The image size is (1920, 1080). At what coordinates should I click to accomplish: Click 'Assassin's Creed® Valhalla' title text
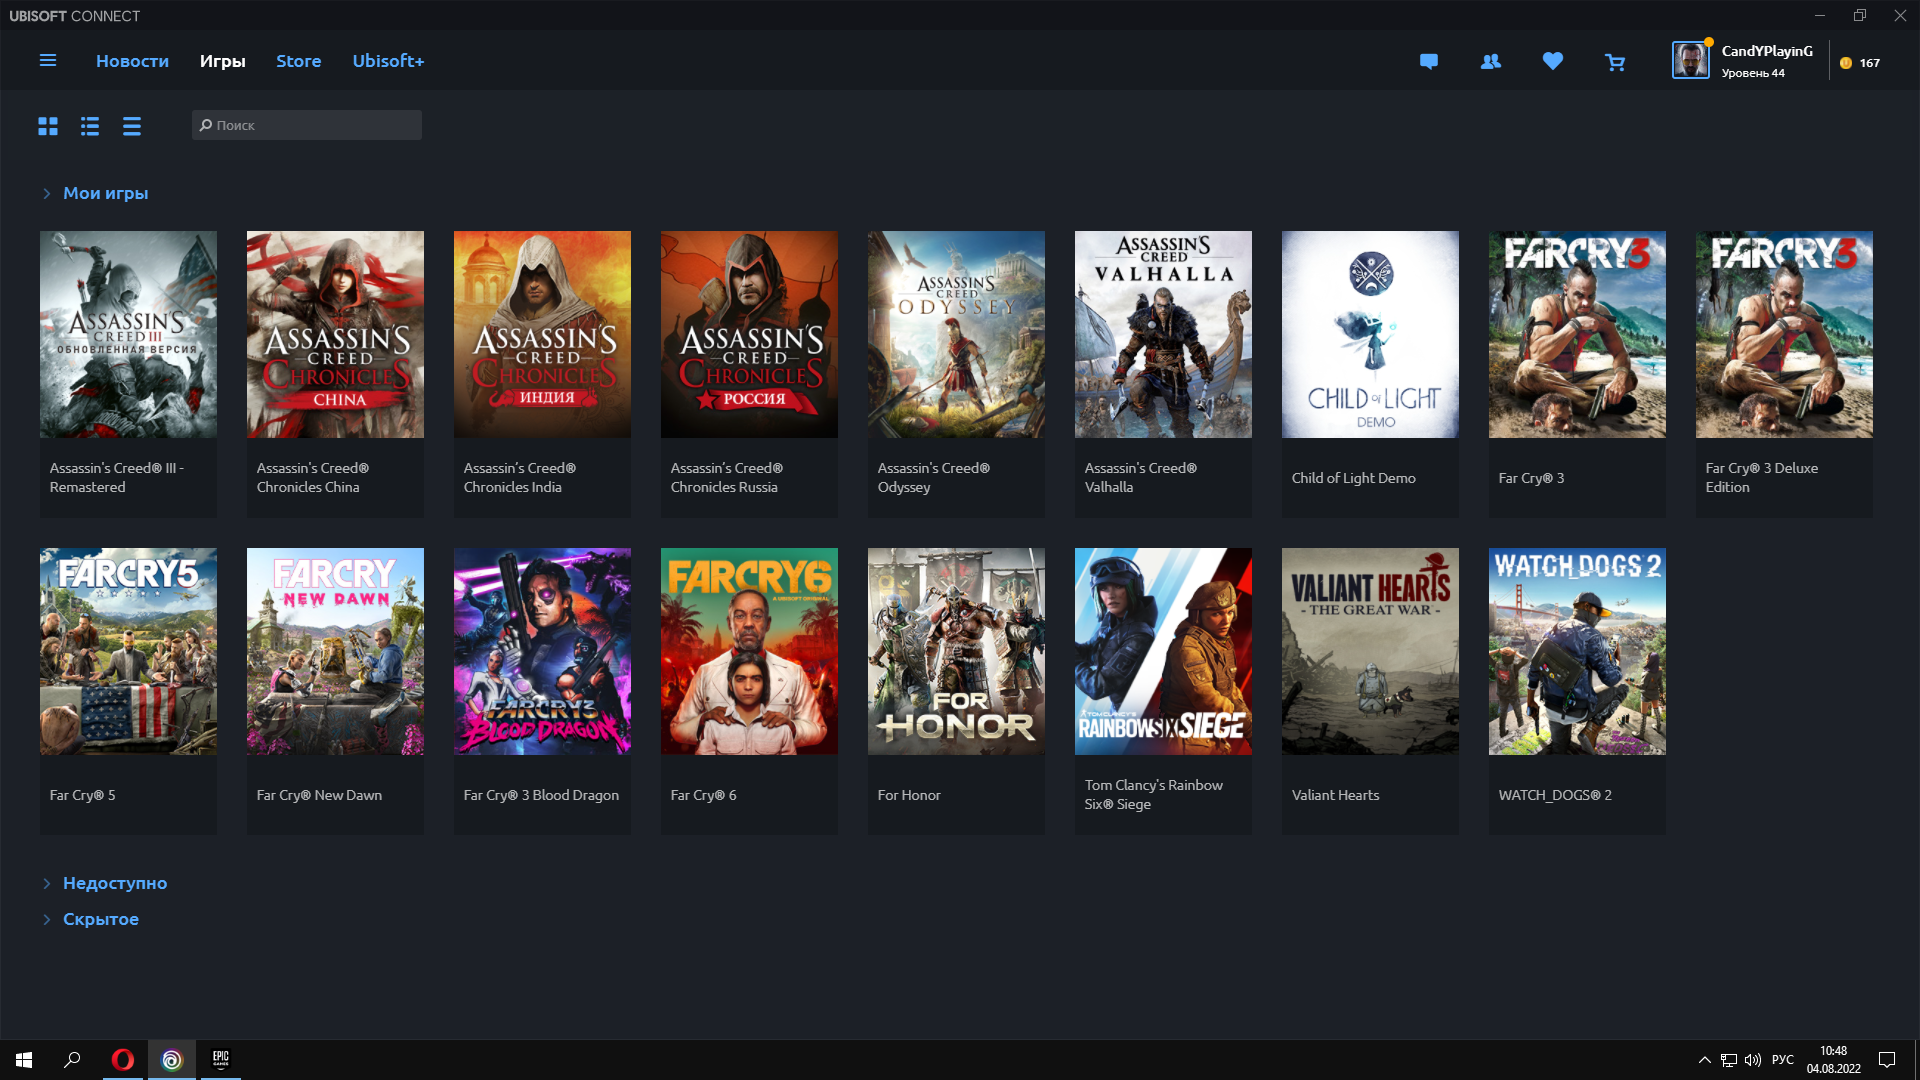coord(1140,478)
